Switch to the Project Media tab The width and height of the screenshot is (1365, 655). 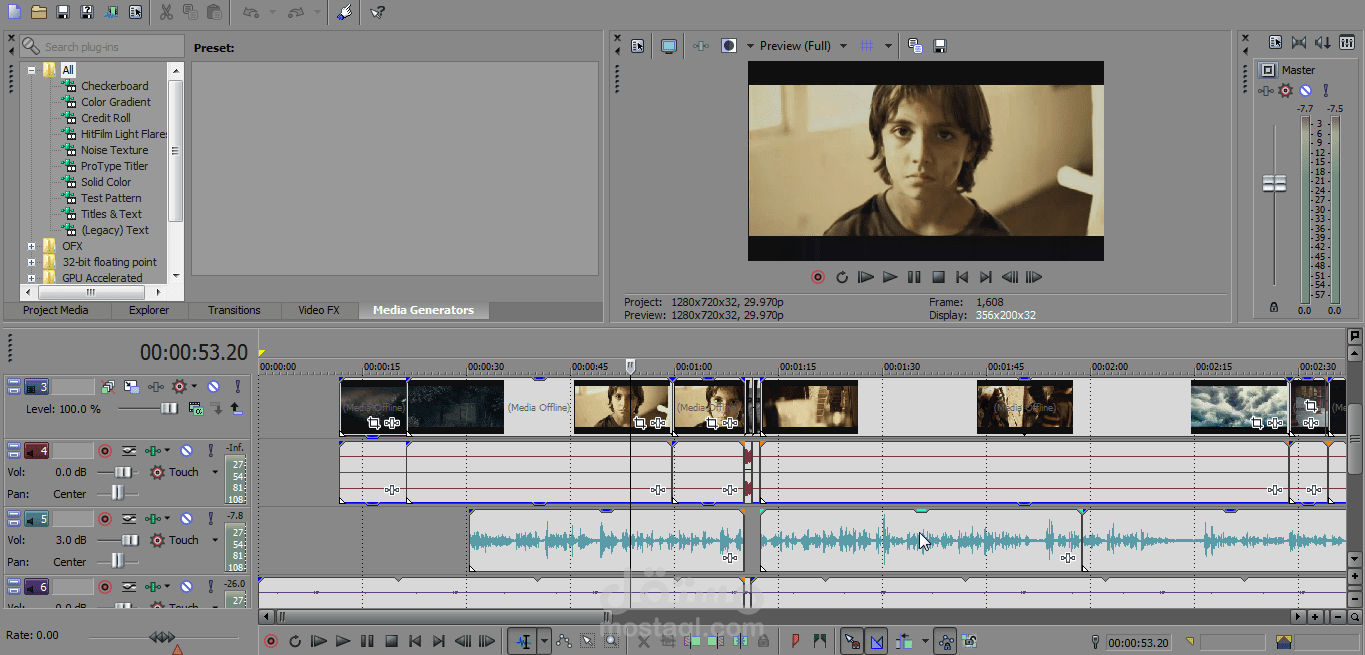pyautogui.click(x=56, y=310)
